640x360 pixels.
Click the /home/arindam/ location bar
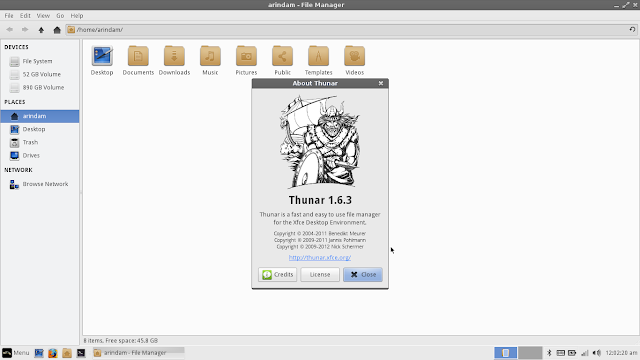[x=351, y=29]
